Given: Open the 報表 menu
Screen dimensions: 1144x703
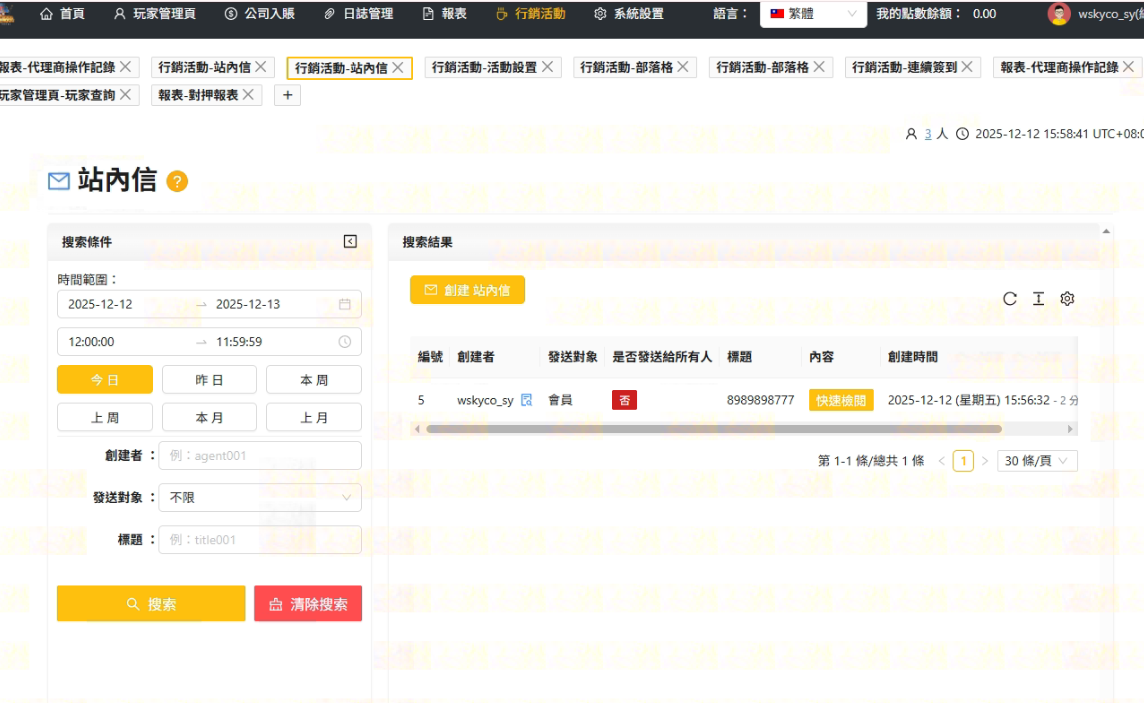Looking at the screenshot, I should (444, 14).
